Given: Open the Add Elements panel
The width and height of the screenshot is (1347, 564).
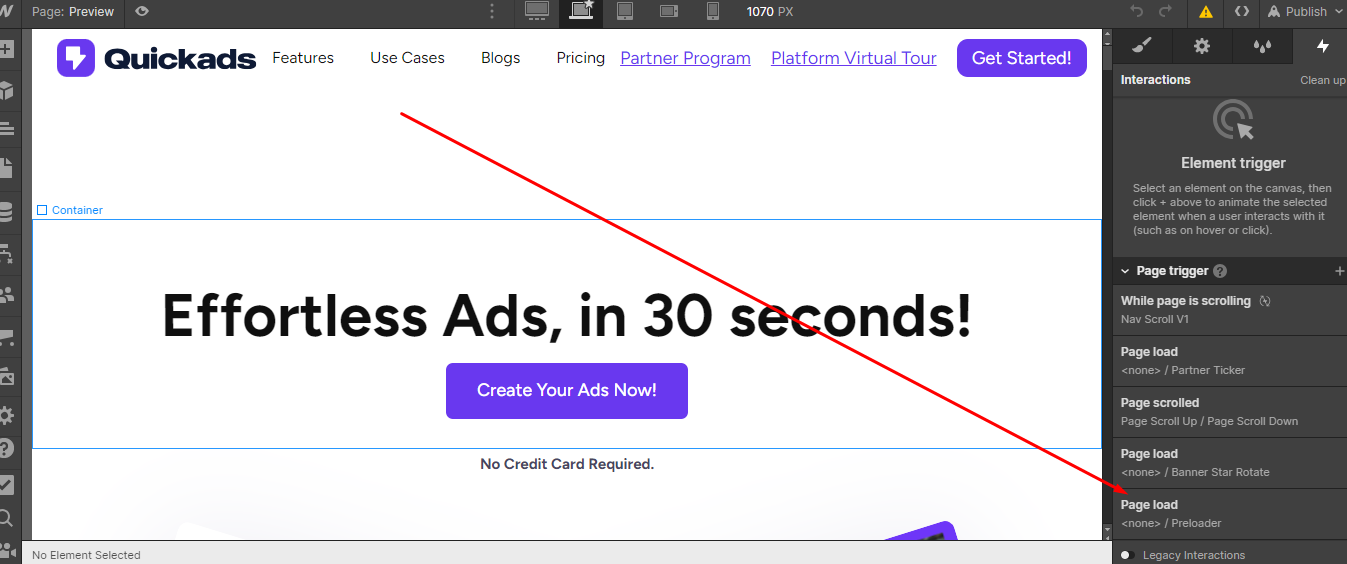Looking at the screenshot, I should 7,49.
